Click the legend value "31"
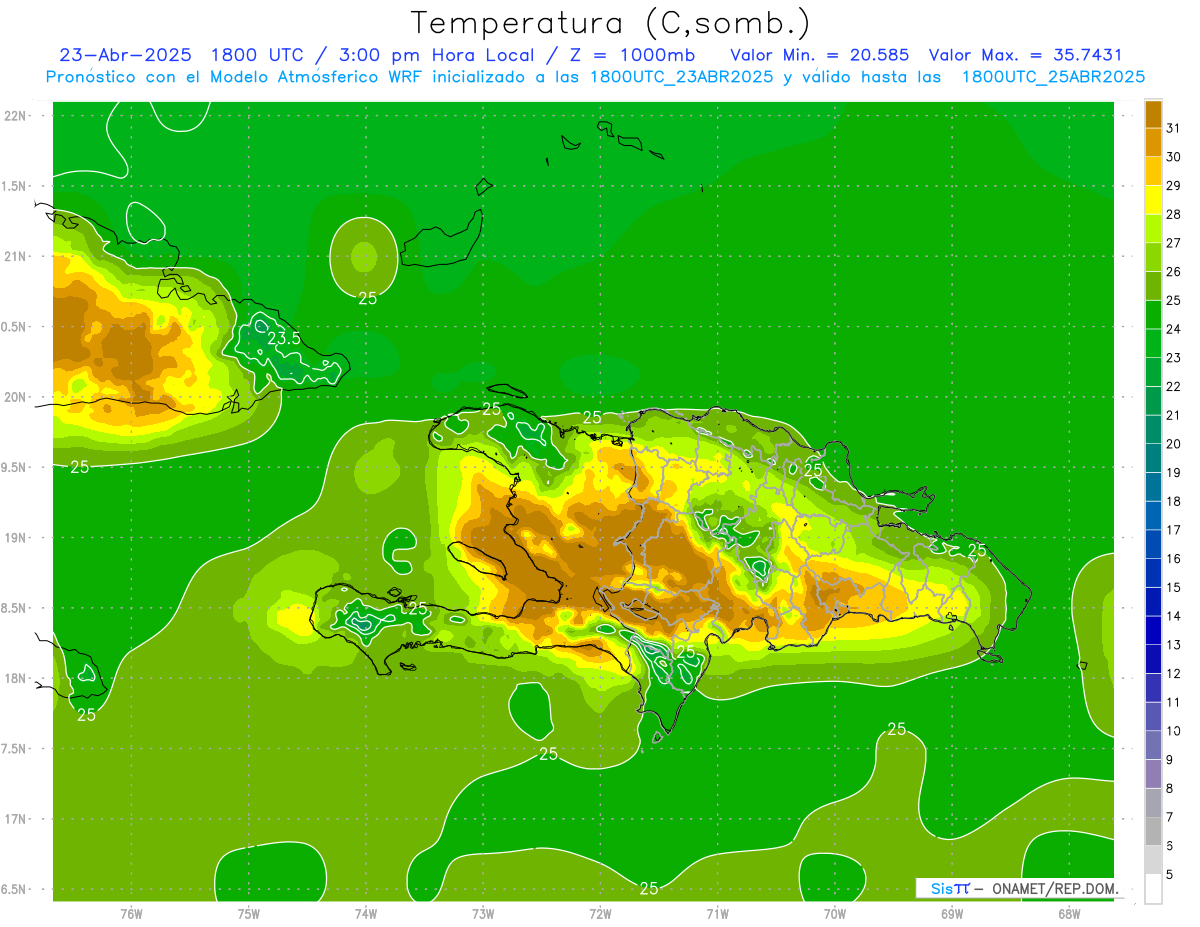The image size is (1200, 927). click(x=1173, y=129)
